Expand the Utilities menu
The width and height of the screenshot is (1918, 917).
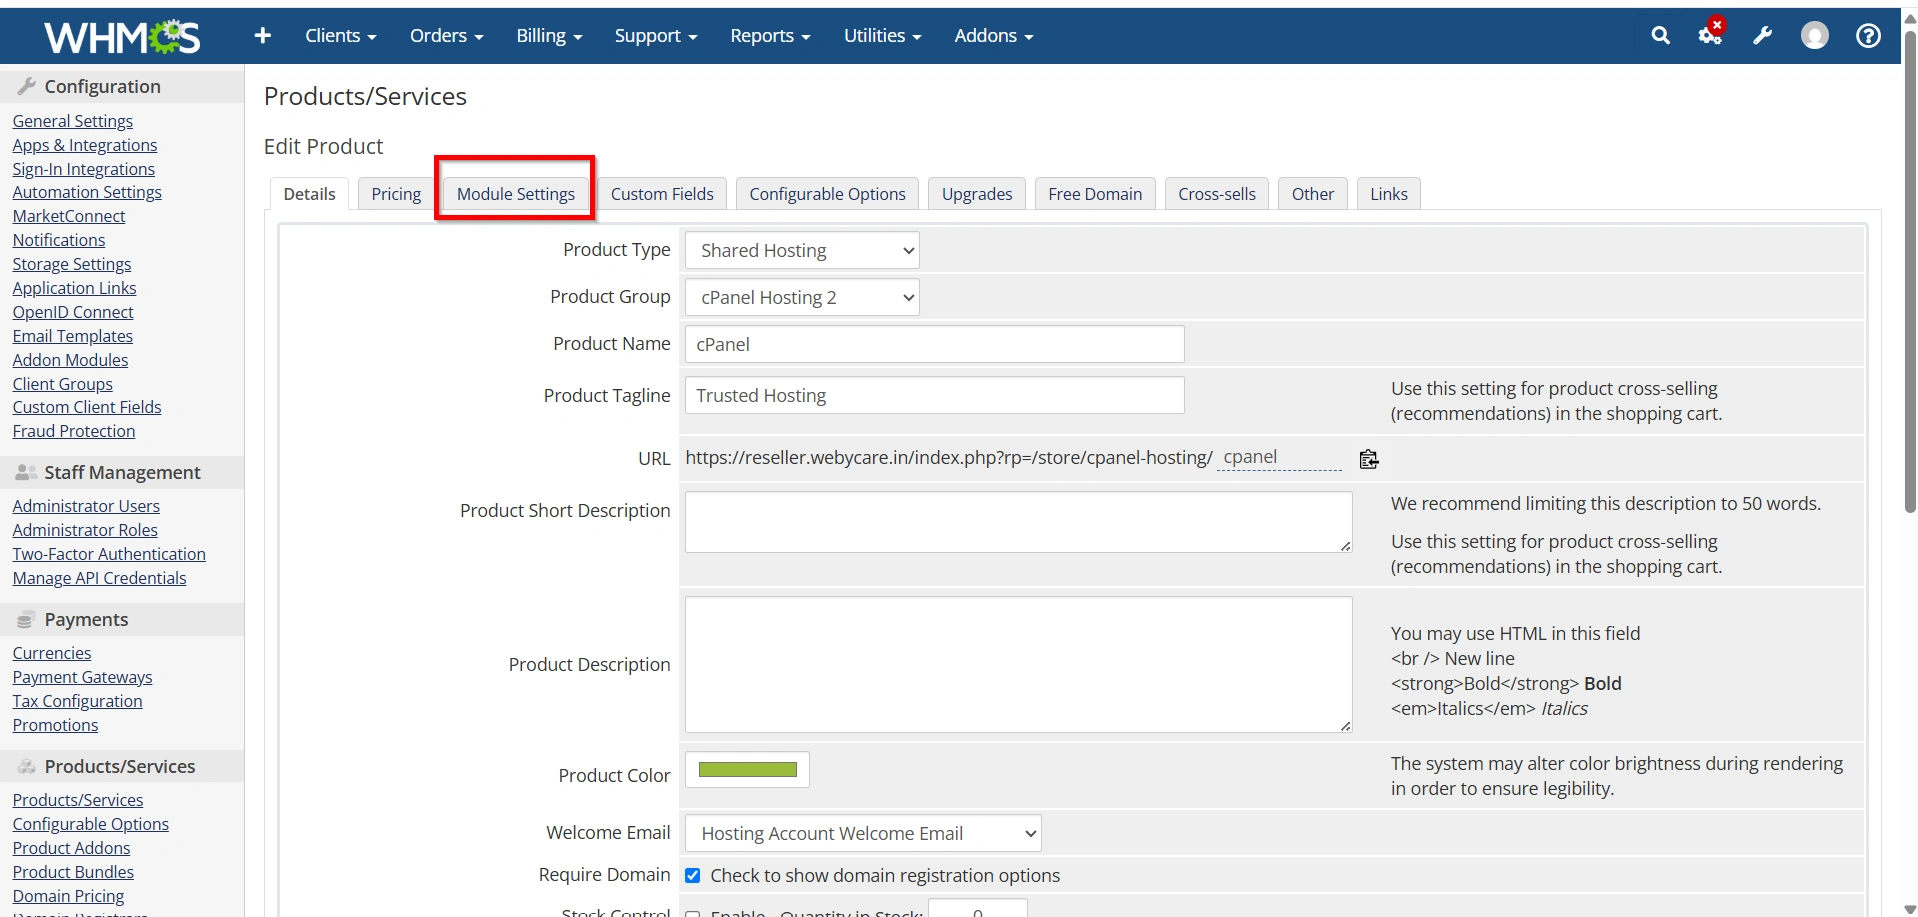[882, 36]
